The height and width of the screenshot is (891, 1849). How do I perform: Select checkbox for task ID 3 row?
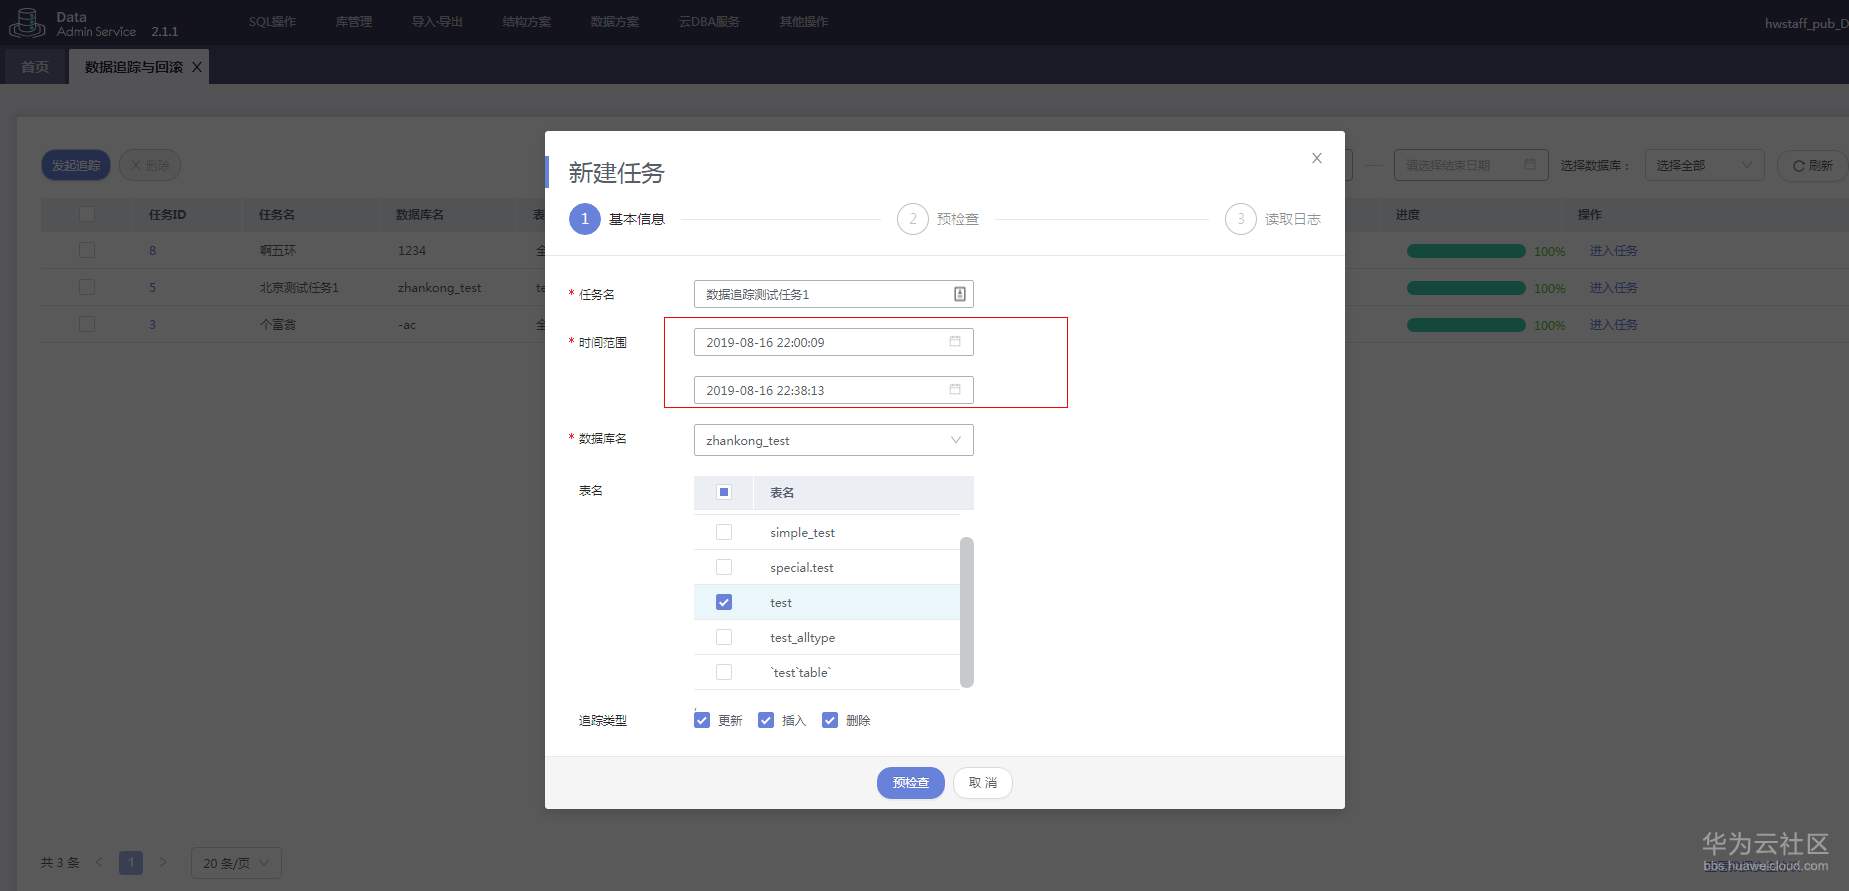coord(87,324)
